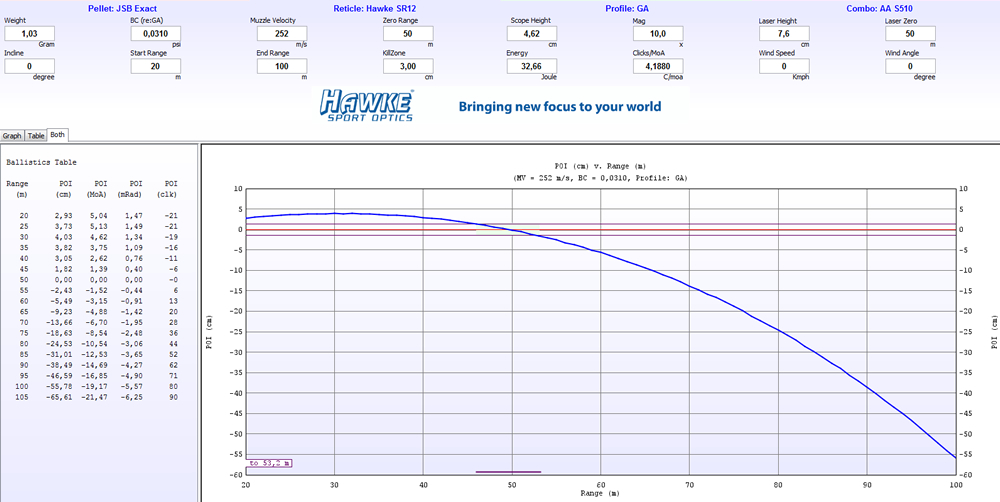Click the Wind Speed input field

click(x=784, y=66)
